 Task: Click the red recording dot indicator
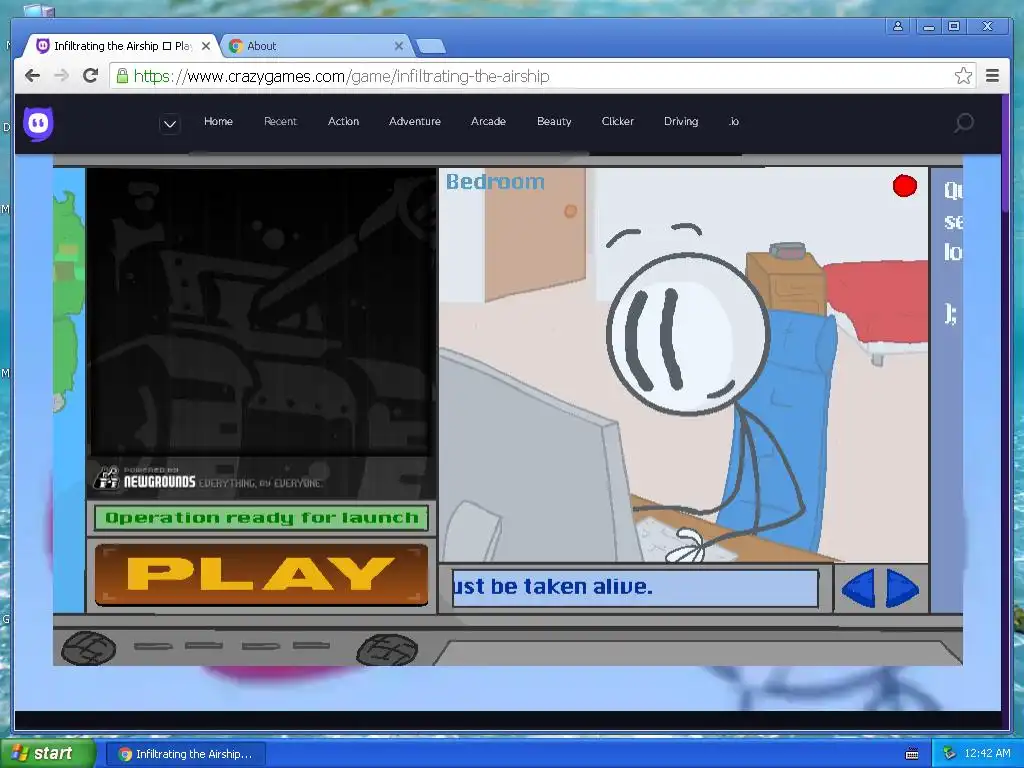point(904,185)
